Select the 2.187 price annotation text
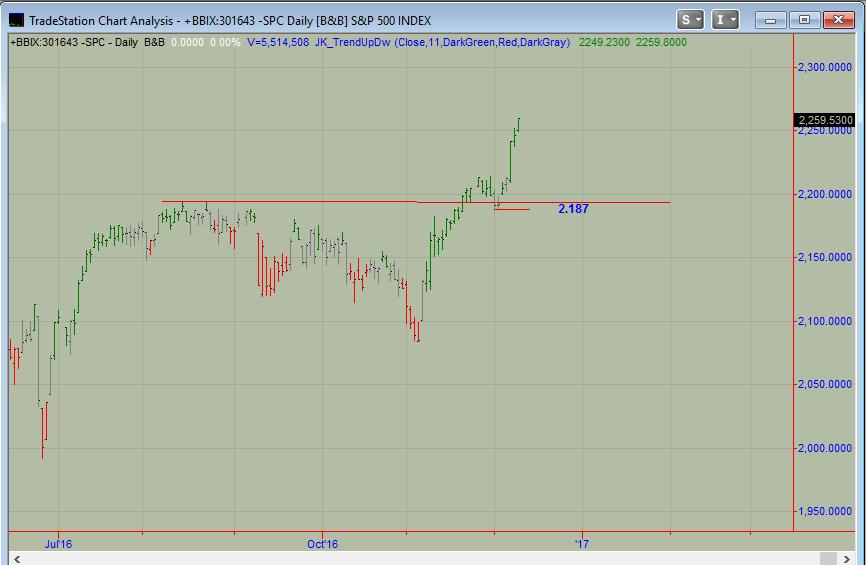 (x=573, y=209)
